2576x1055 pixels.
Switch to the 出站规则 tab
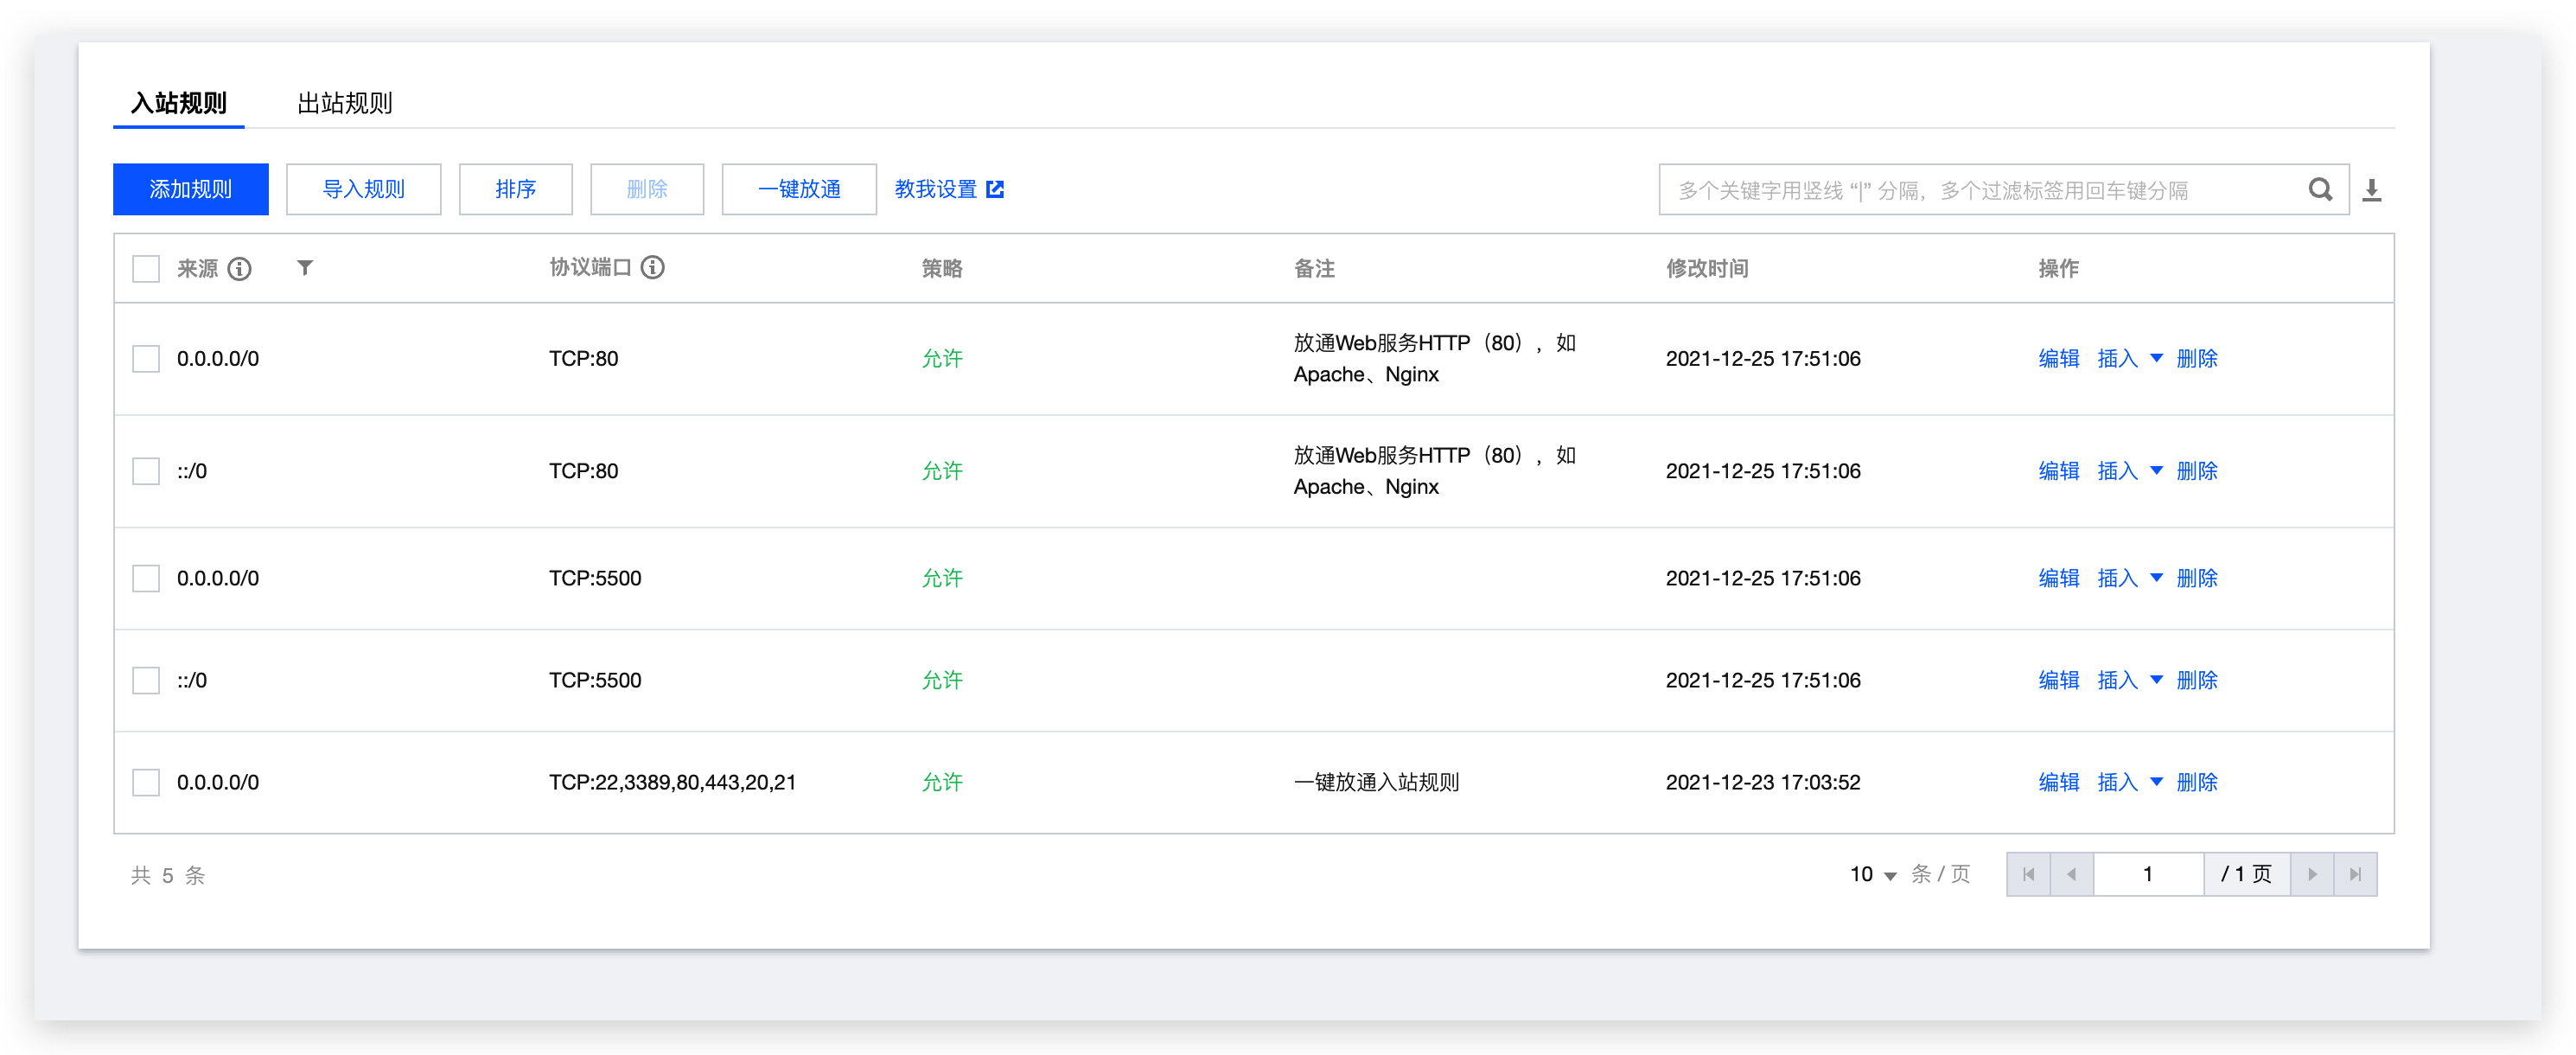click(x=345, y=103)
